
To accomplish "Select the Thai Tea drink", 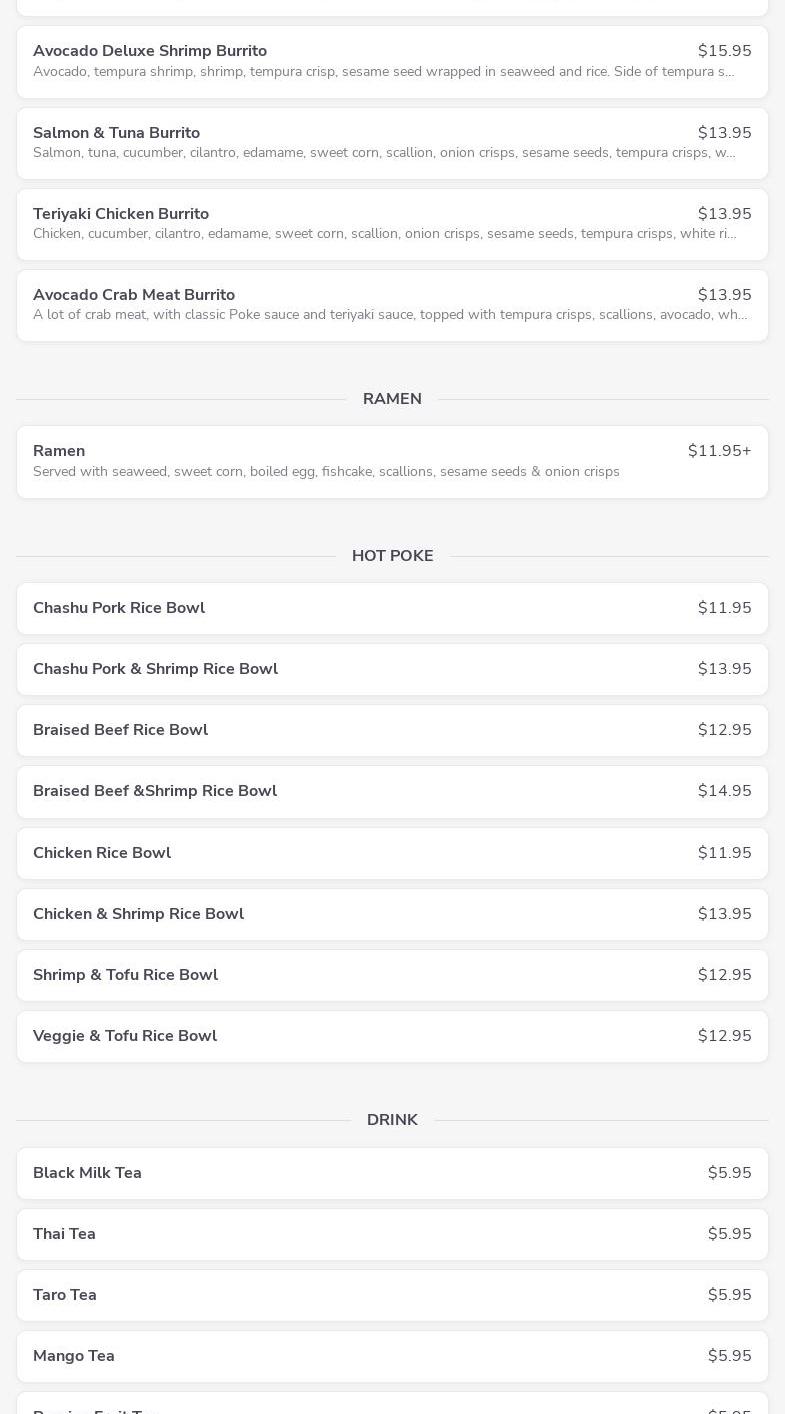I will click(392, 1234).
